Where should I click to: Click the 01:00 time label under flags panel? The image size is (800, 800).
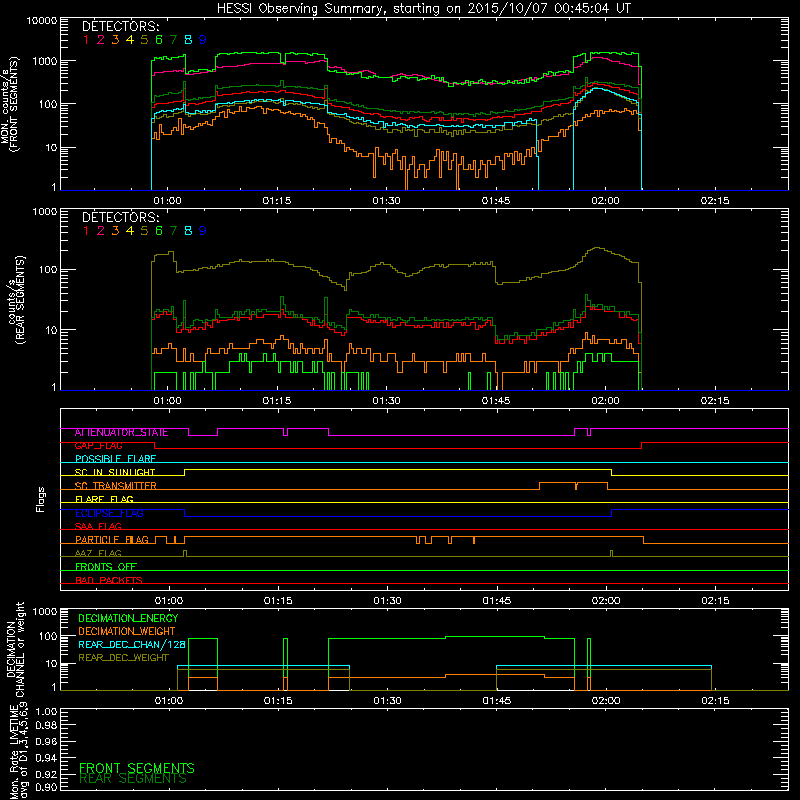coord(169,601)
